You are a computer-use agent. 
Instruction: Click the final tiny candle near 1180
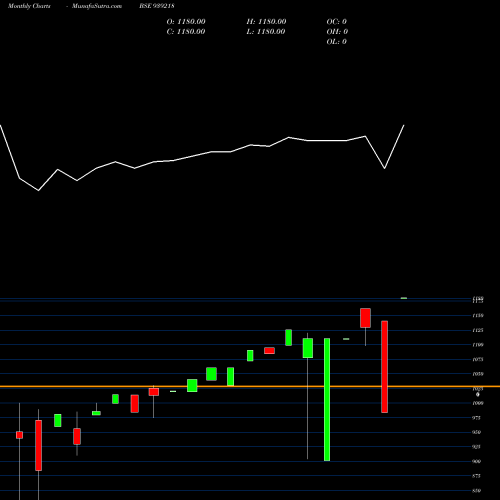(404, 298)
